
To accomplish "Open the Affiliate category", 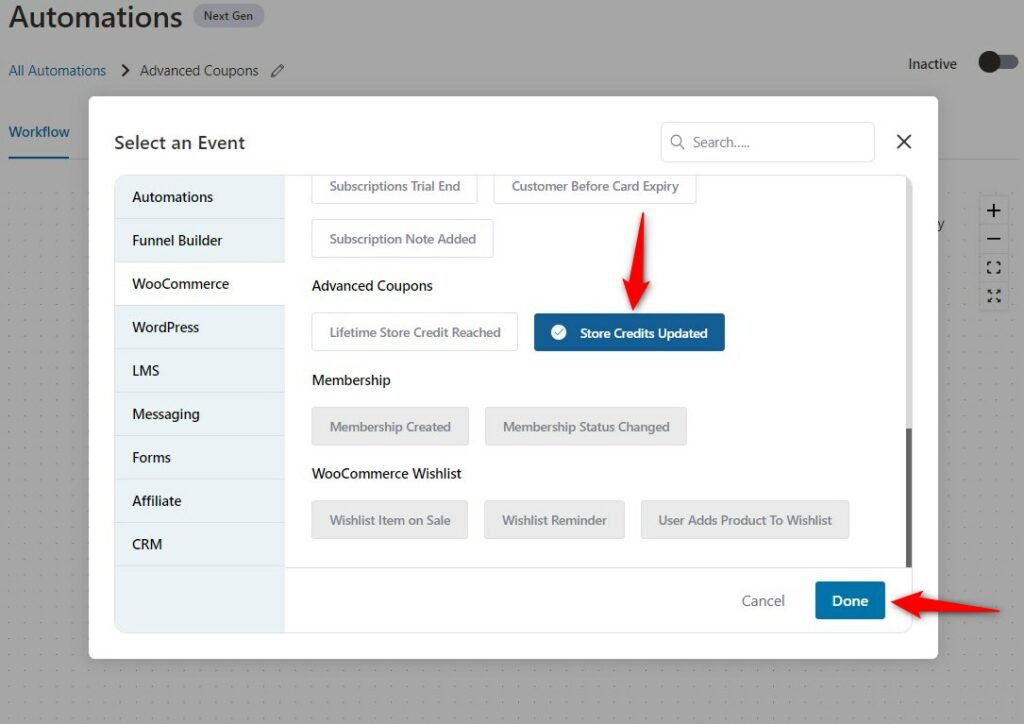I will click(x=200, y=501).
